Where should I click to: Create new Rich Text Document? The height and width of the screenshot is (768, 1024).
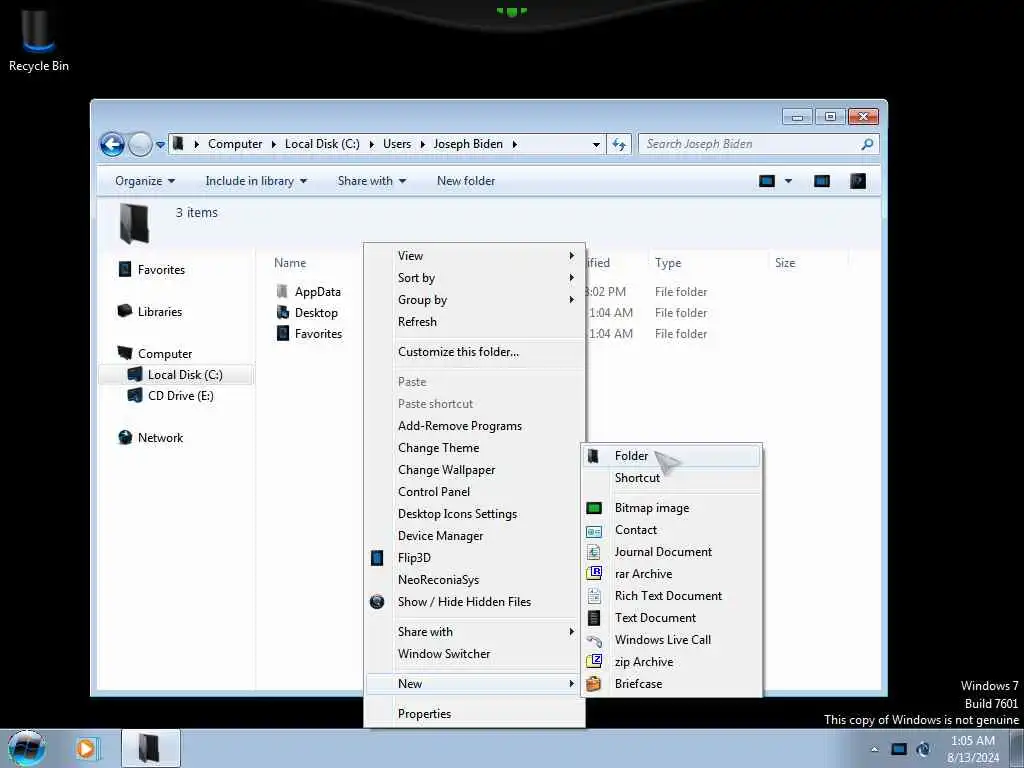tap(671, 596)
